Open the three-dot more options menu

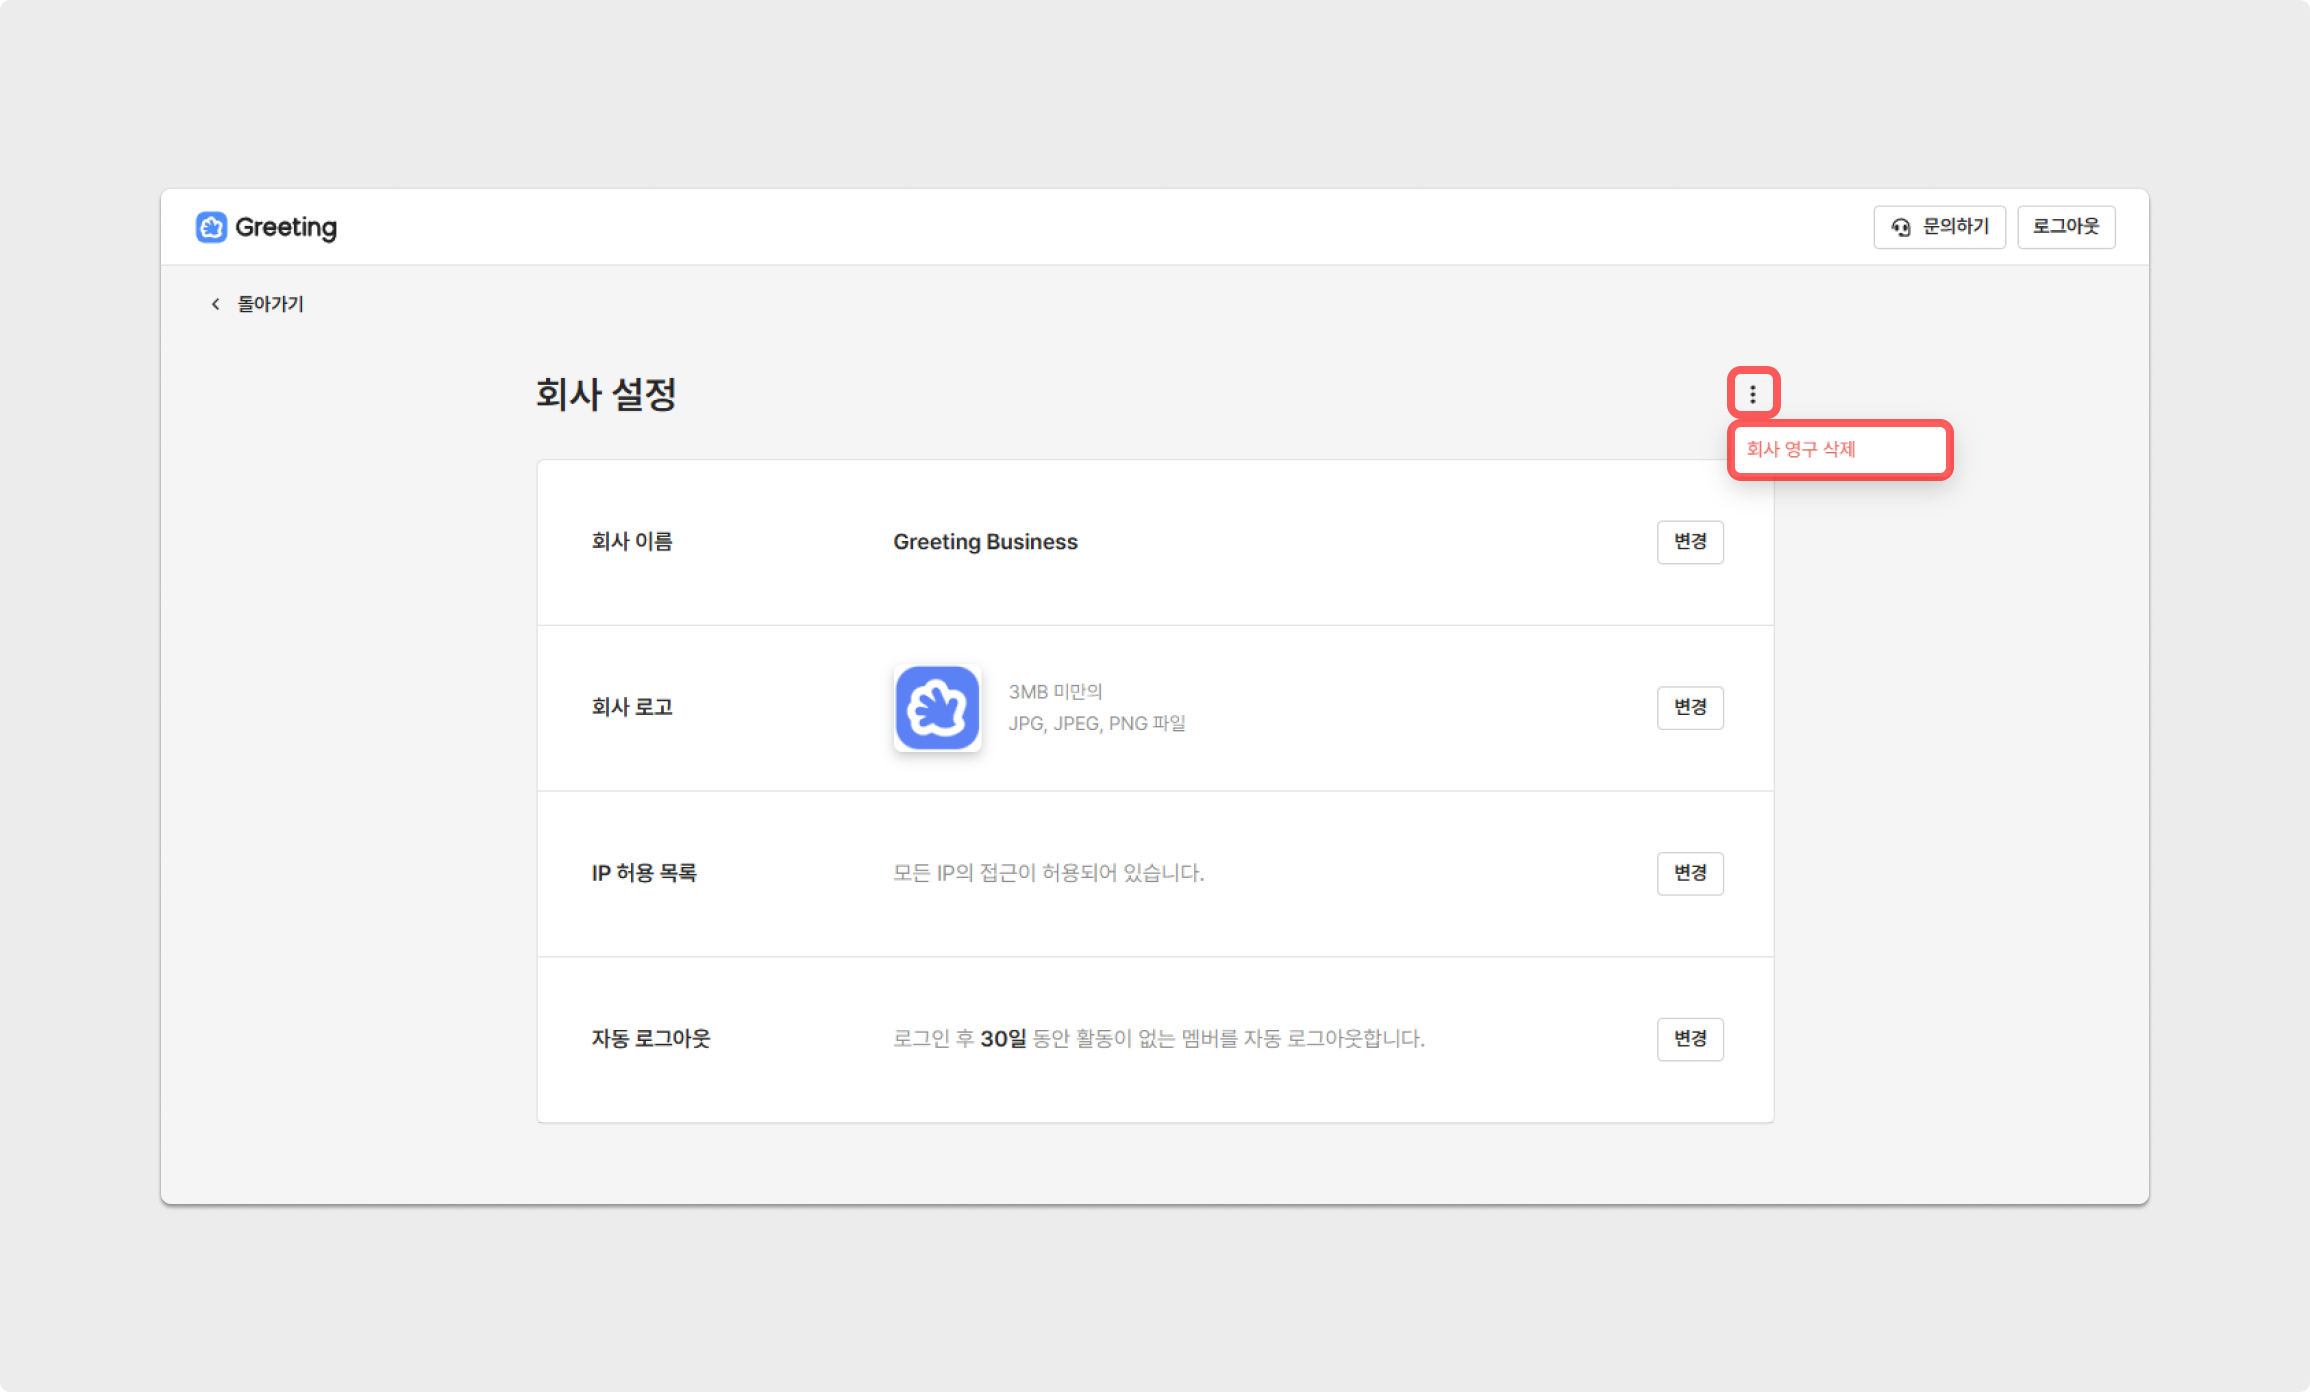[1753, 393]
